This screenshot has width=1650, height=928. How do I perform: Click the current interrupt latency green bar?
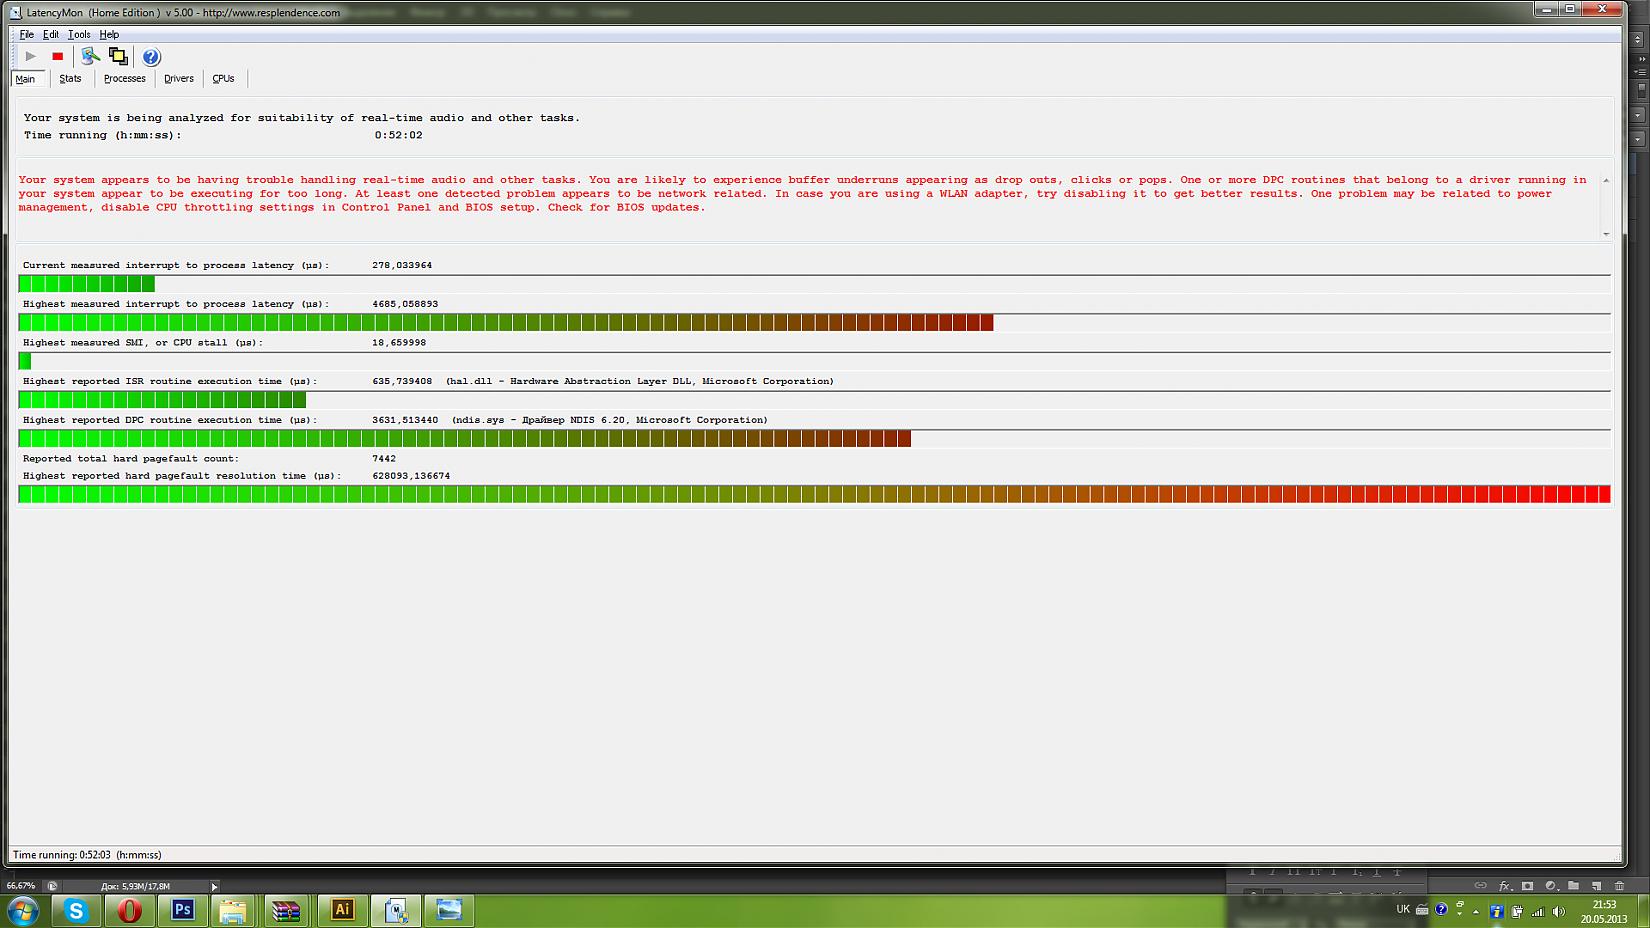pyautogui.click(x=87, y=284)
